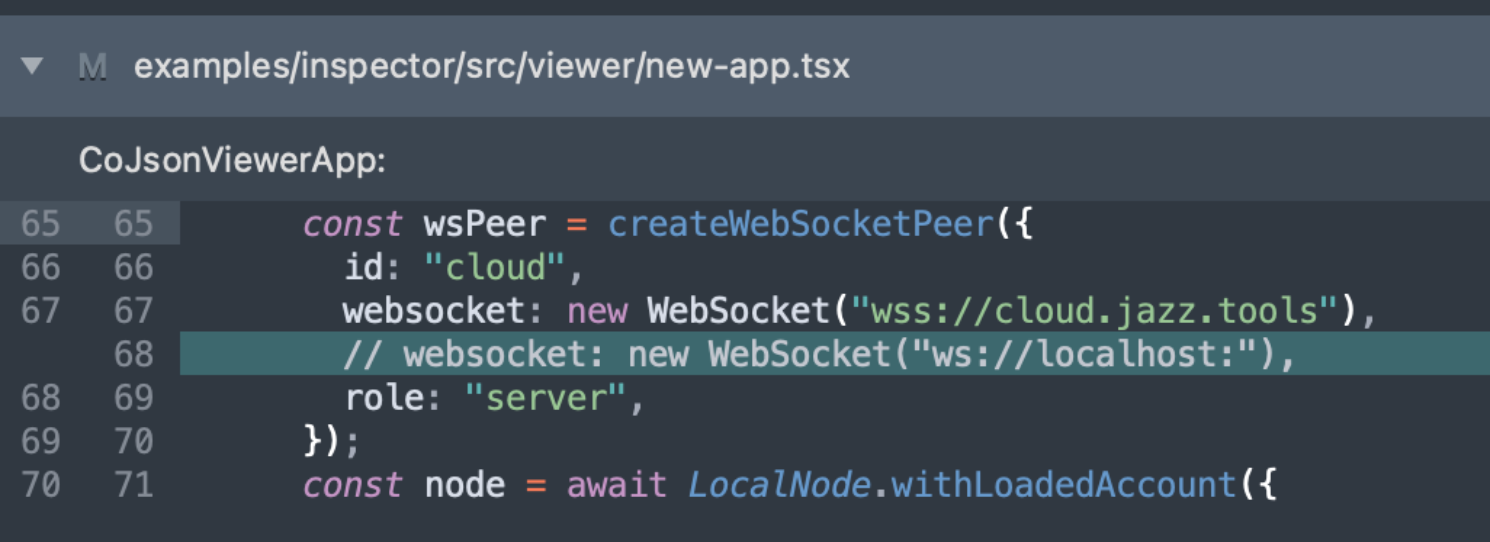Click the modified 'M' status icon
The height and width of the screenshot is (542, 1490).
pos(93,67)
